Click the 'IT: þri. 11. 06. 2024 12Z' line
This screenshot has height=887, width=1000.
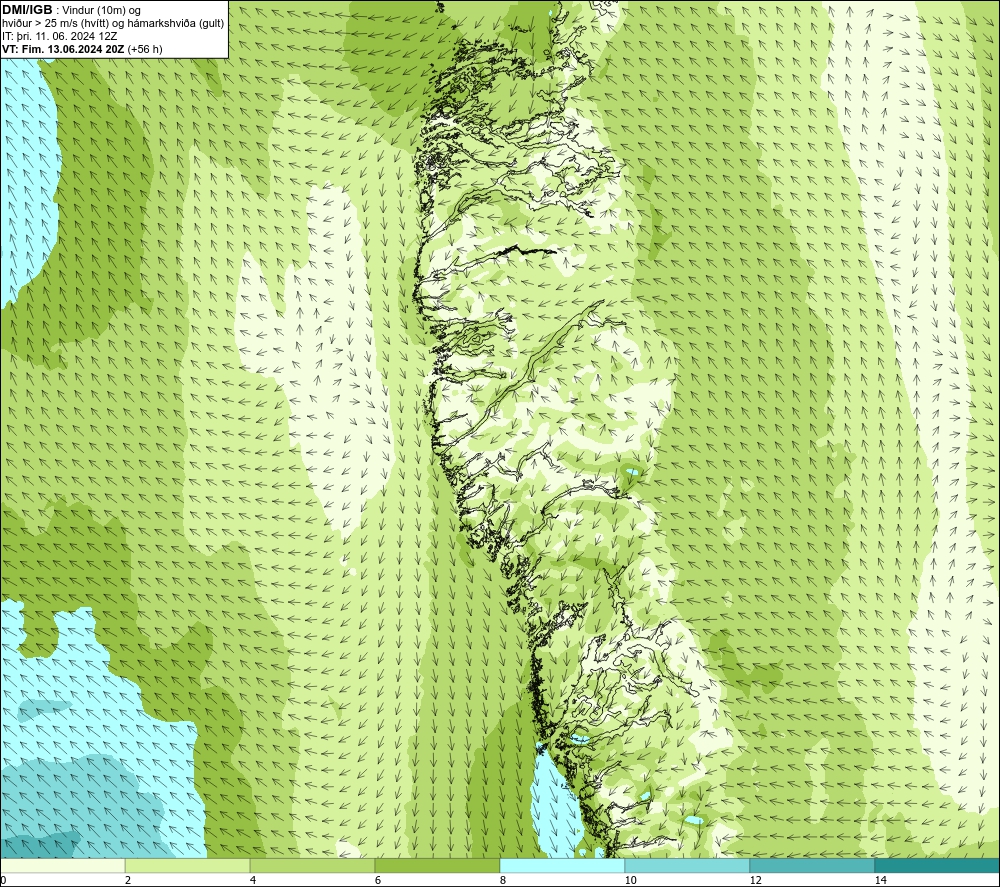59,36
